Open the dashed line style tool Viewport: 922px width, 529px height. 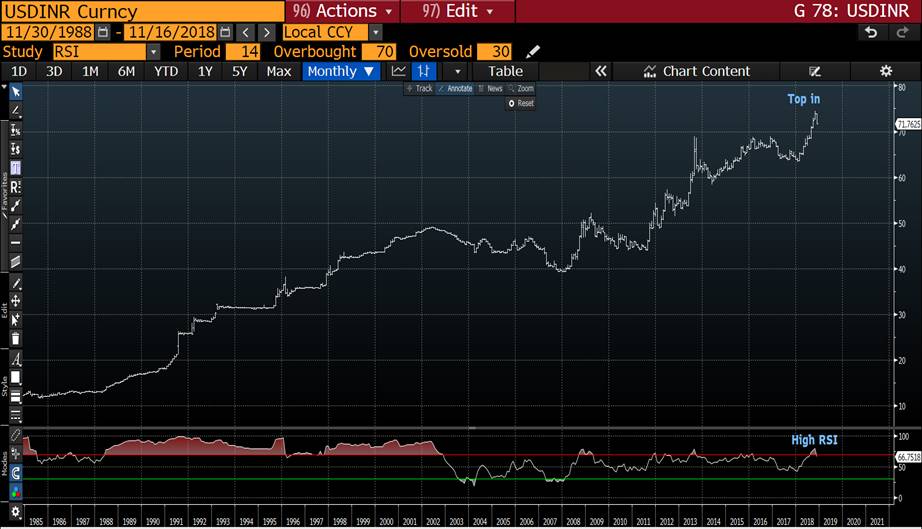coord(16,415)
